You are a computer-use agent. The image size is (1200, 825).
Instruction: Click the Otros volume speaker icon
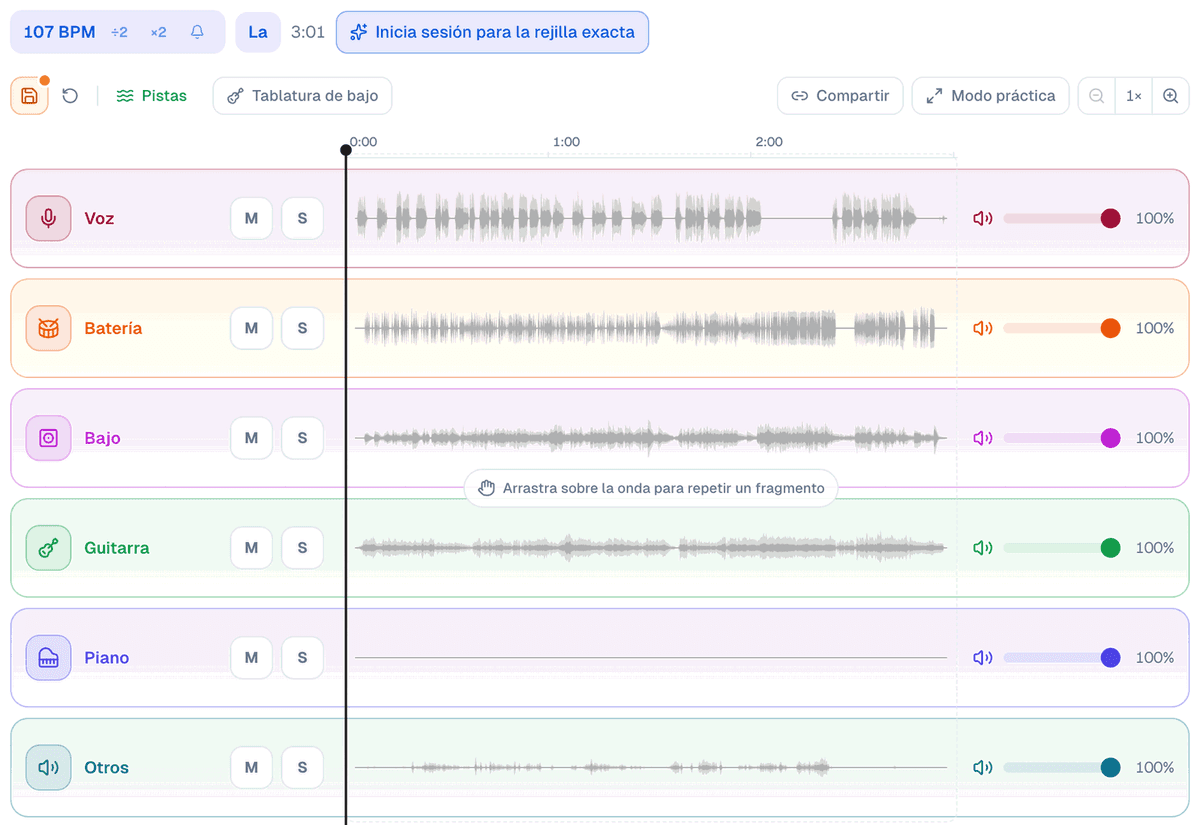(x=983, y=768)
